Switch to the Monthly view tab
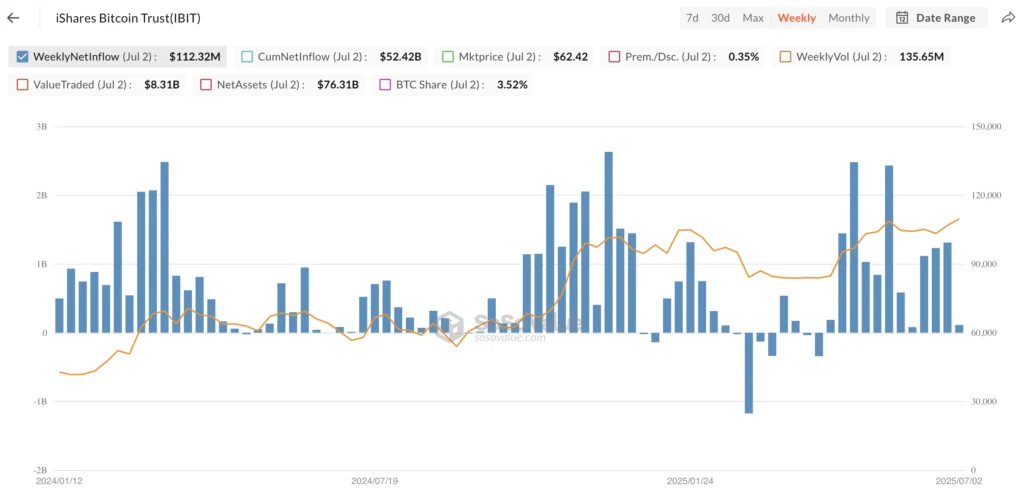This screenshot has height=488, width=1024. pos(849,18)
